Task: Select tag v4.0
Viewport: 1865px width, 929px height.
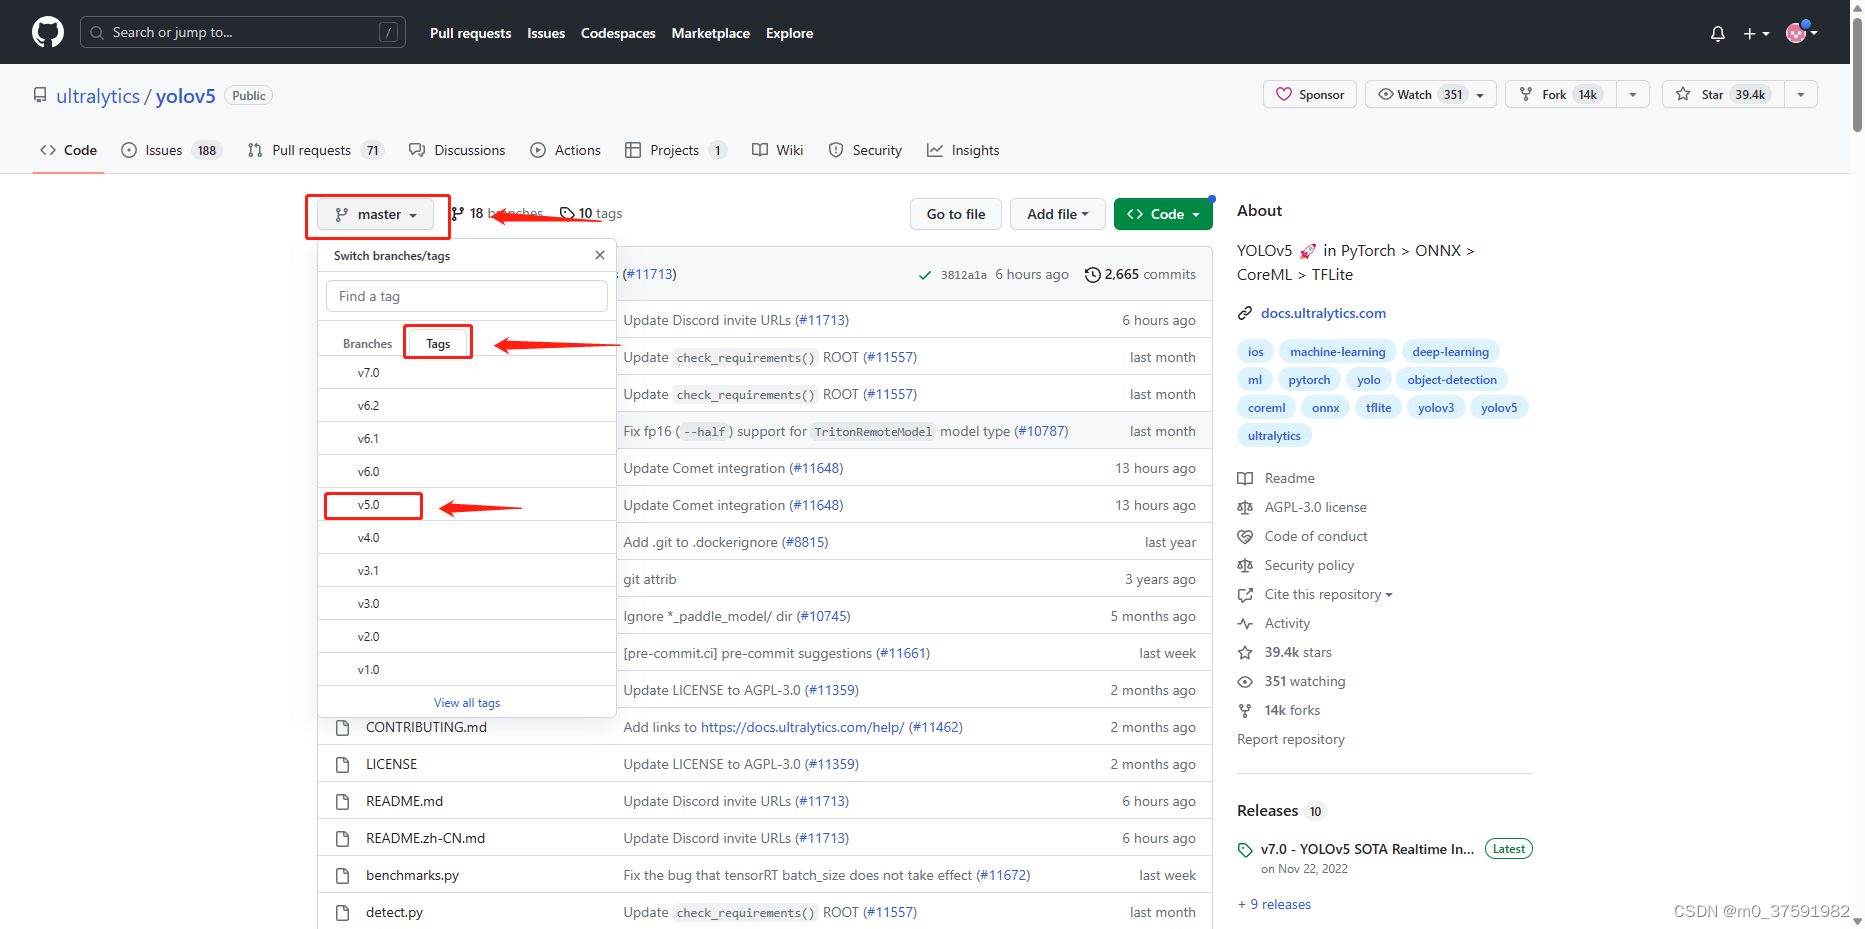Action: point(467,537)
